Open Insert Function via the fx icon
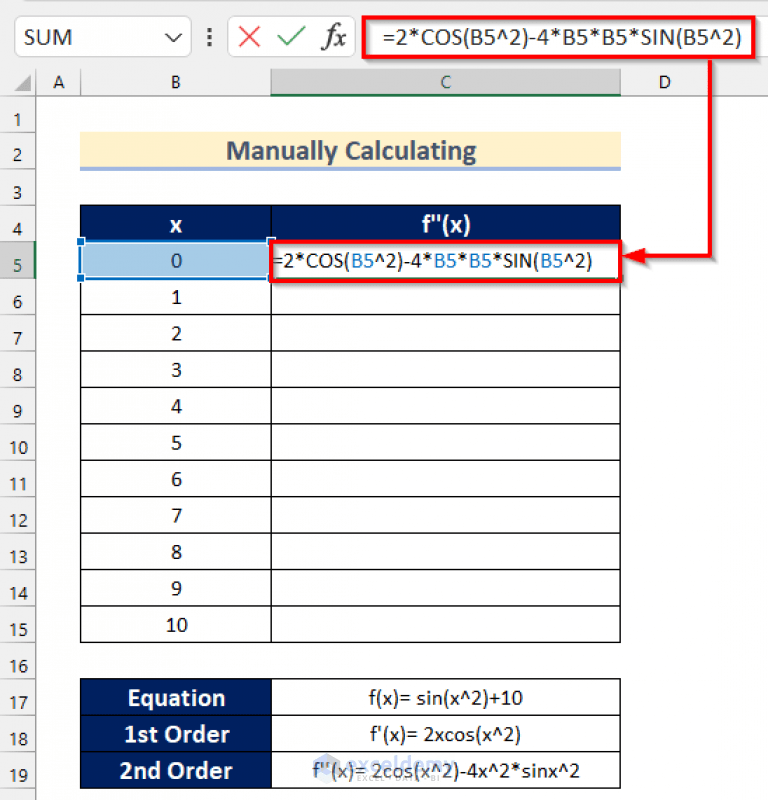The width and height of the screenshot is (768, 800). [x=333, y=37]
